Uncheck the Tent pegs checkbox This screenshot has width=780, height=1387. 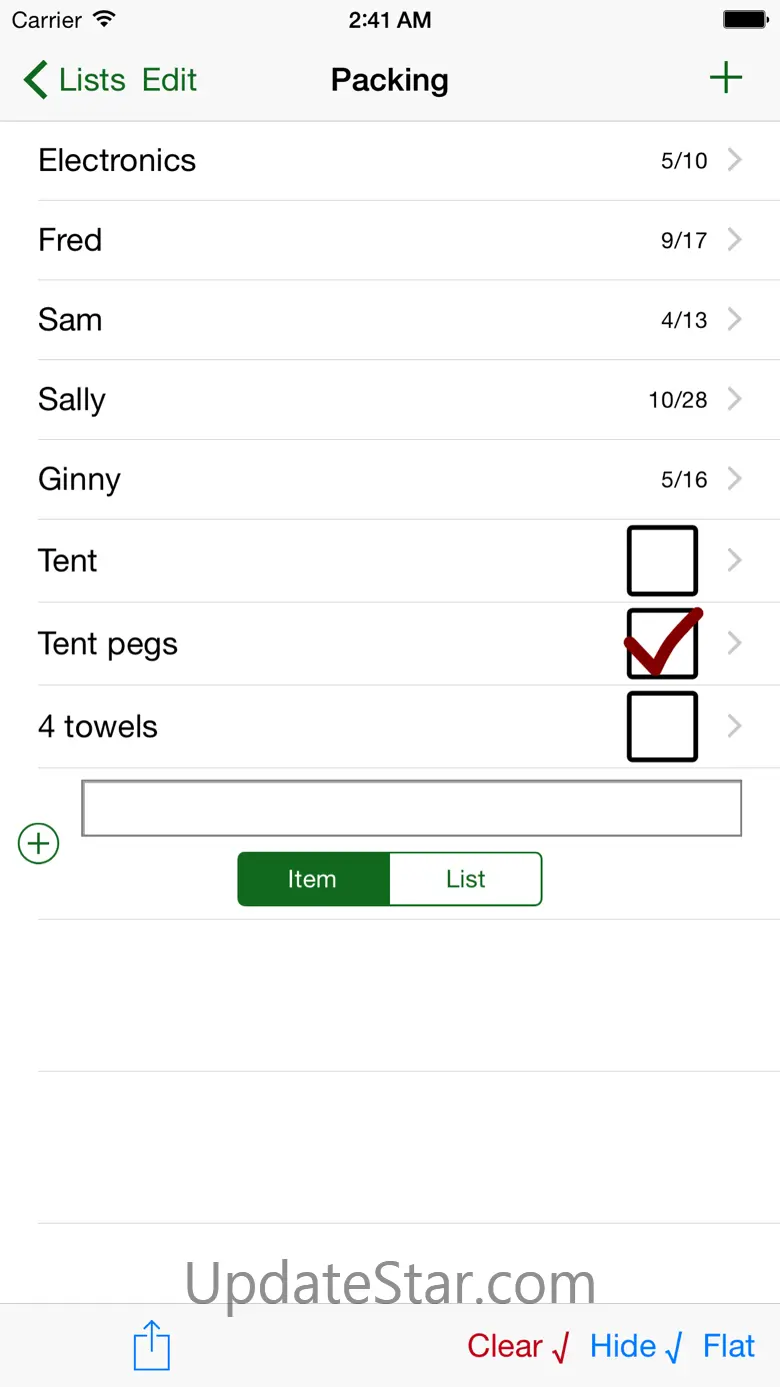click(662, 644)
